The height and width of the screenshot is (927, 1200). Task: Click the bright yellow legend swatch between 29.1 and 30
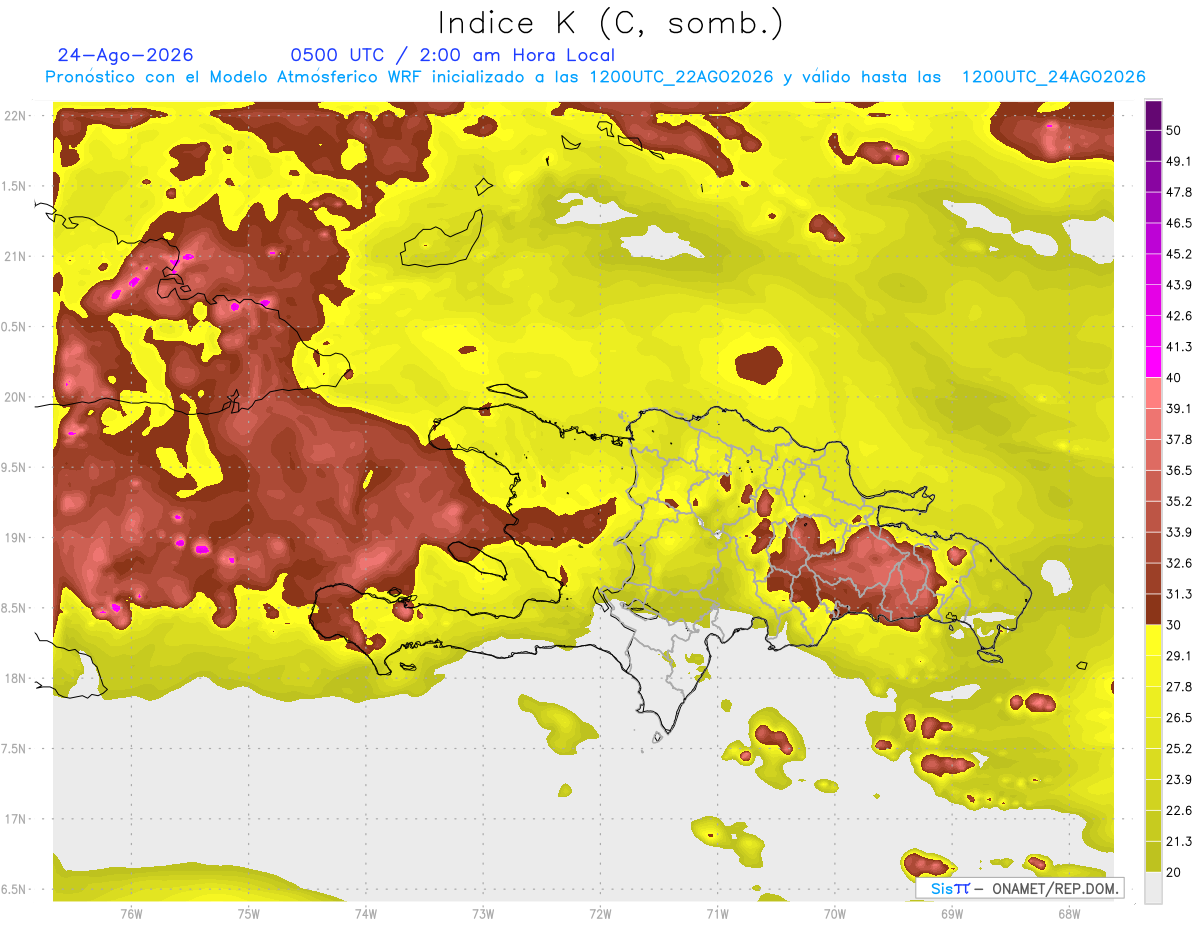coord(1153,640)
